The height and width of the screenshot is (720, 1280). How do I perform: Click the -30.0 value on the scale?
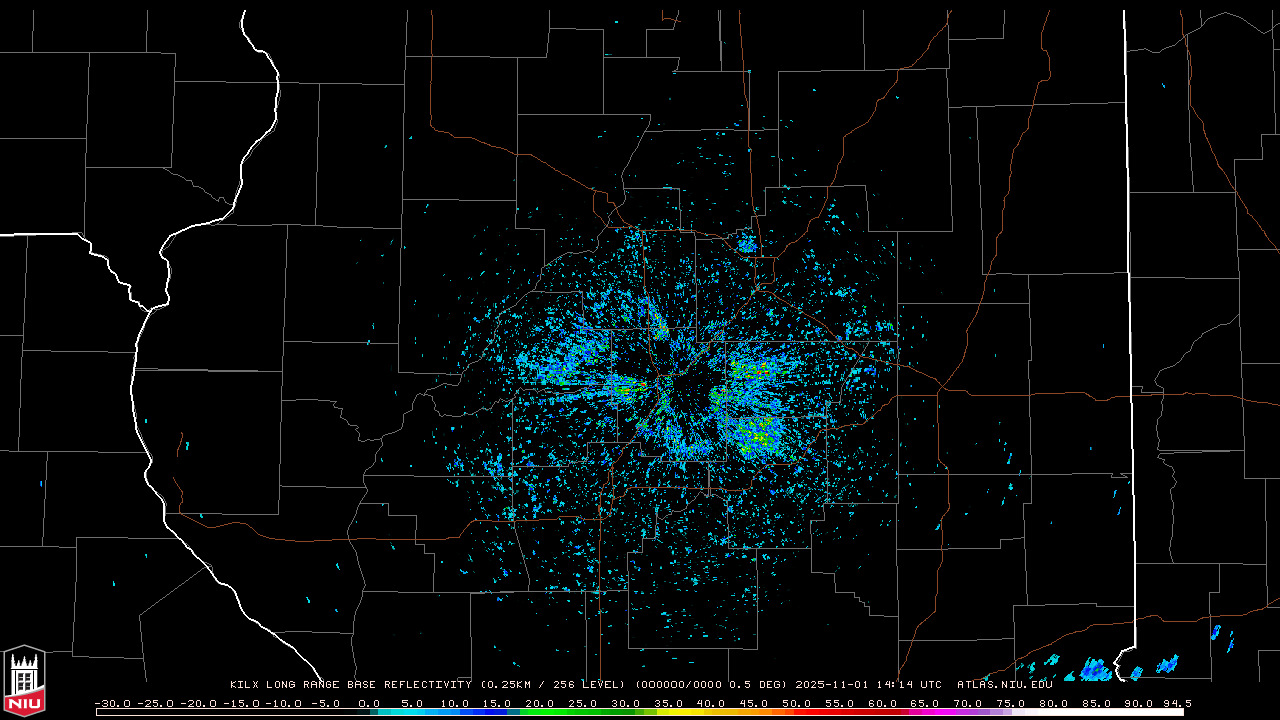[x=111, y=703]
